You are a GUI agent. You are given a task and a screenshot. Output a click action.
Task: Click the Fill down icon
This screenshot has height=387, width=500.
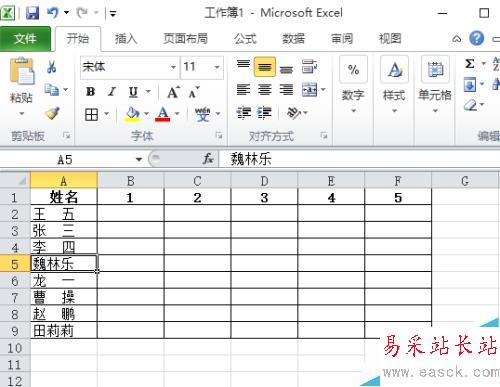(470, 84)
